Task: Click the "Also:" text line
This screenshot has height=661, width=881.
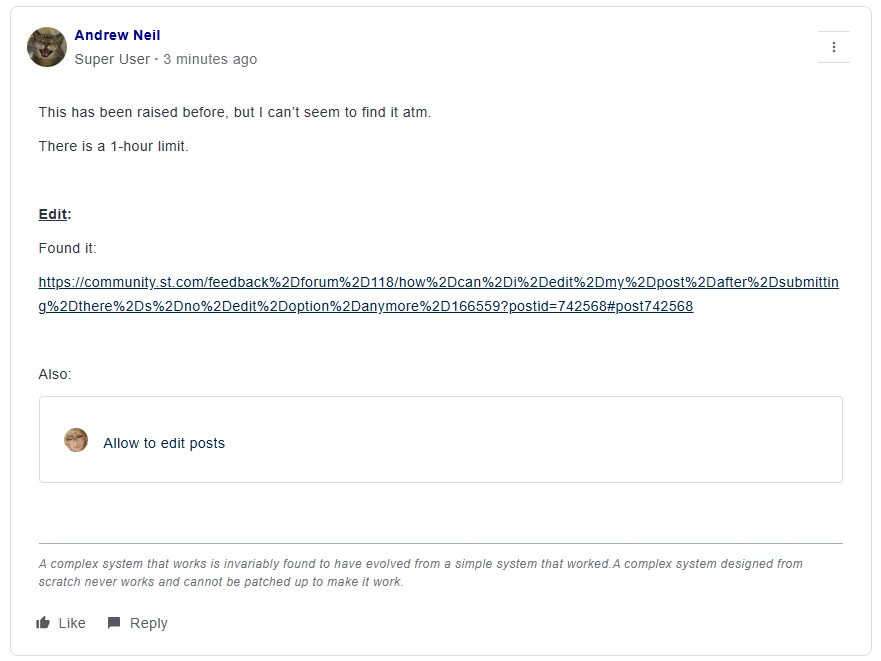Action: [55, 374]
